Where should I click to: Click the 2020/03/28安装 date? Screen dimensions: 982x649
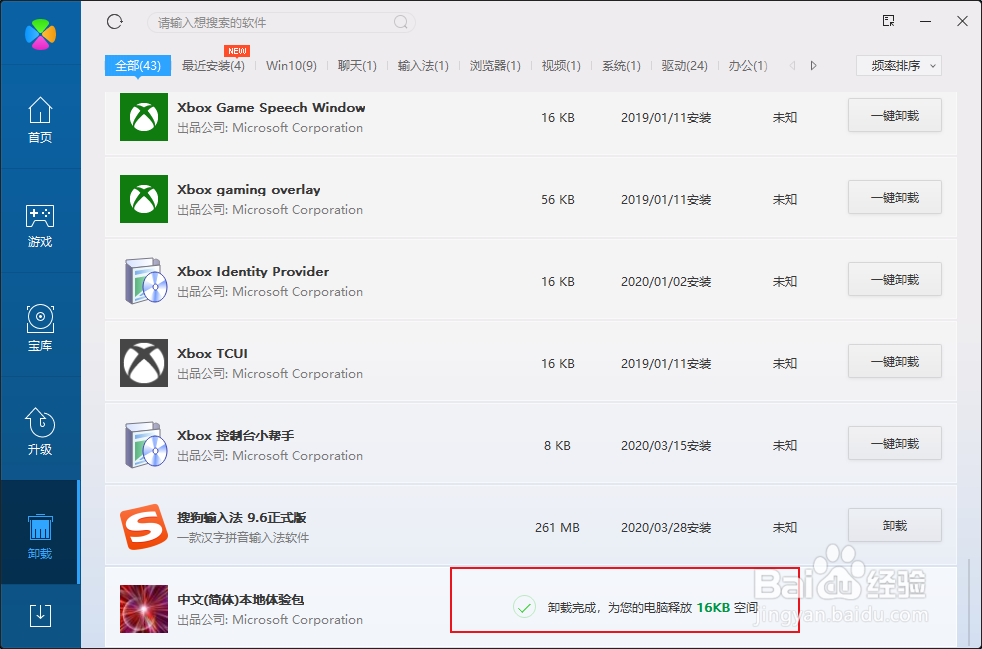click(x=666, y=527)
